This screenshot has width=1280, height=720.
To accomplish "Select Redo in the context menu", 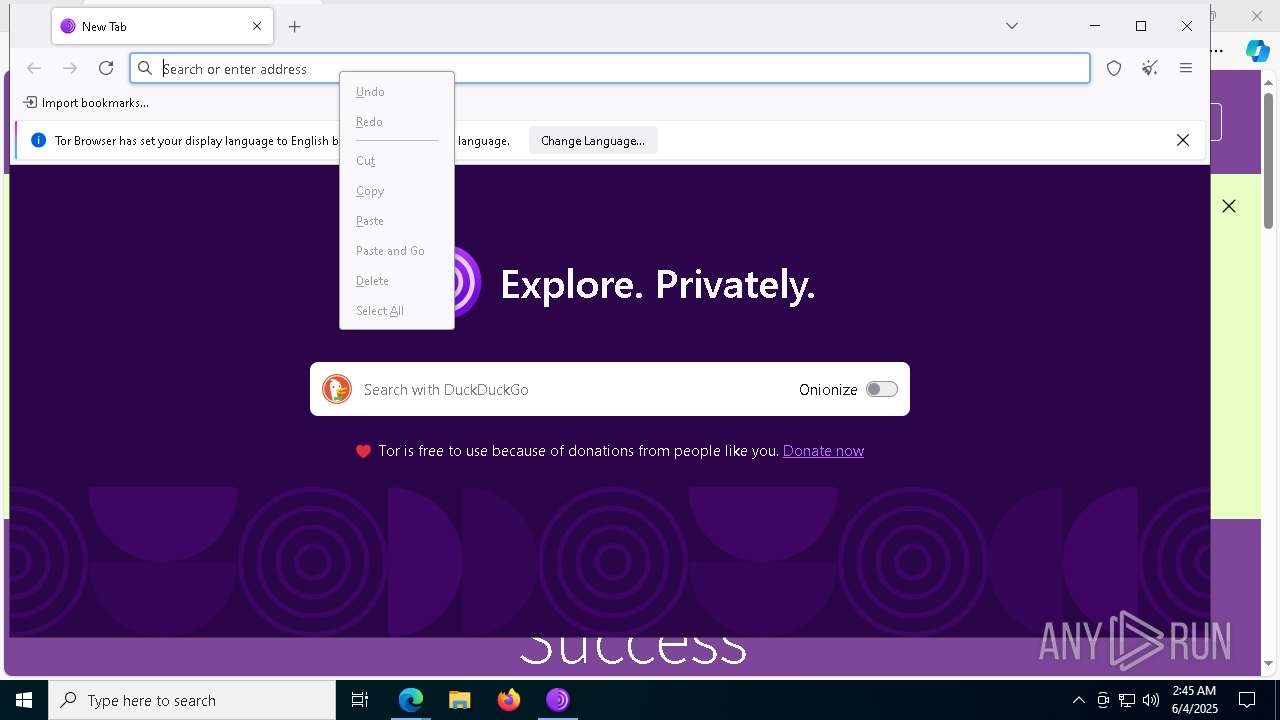I will [397, 122].
